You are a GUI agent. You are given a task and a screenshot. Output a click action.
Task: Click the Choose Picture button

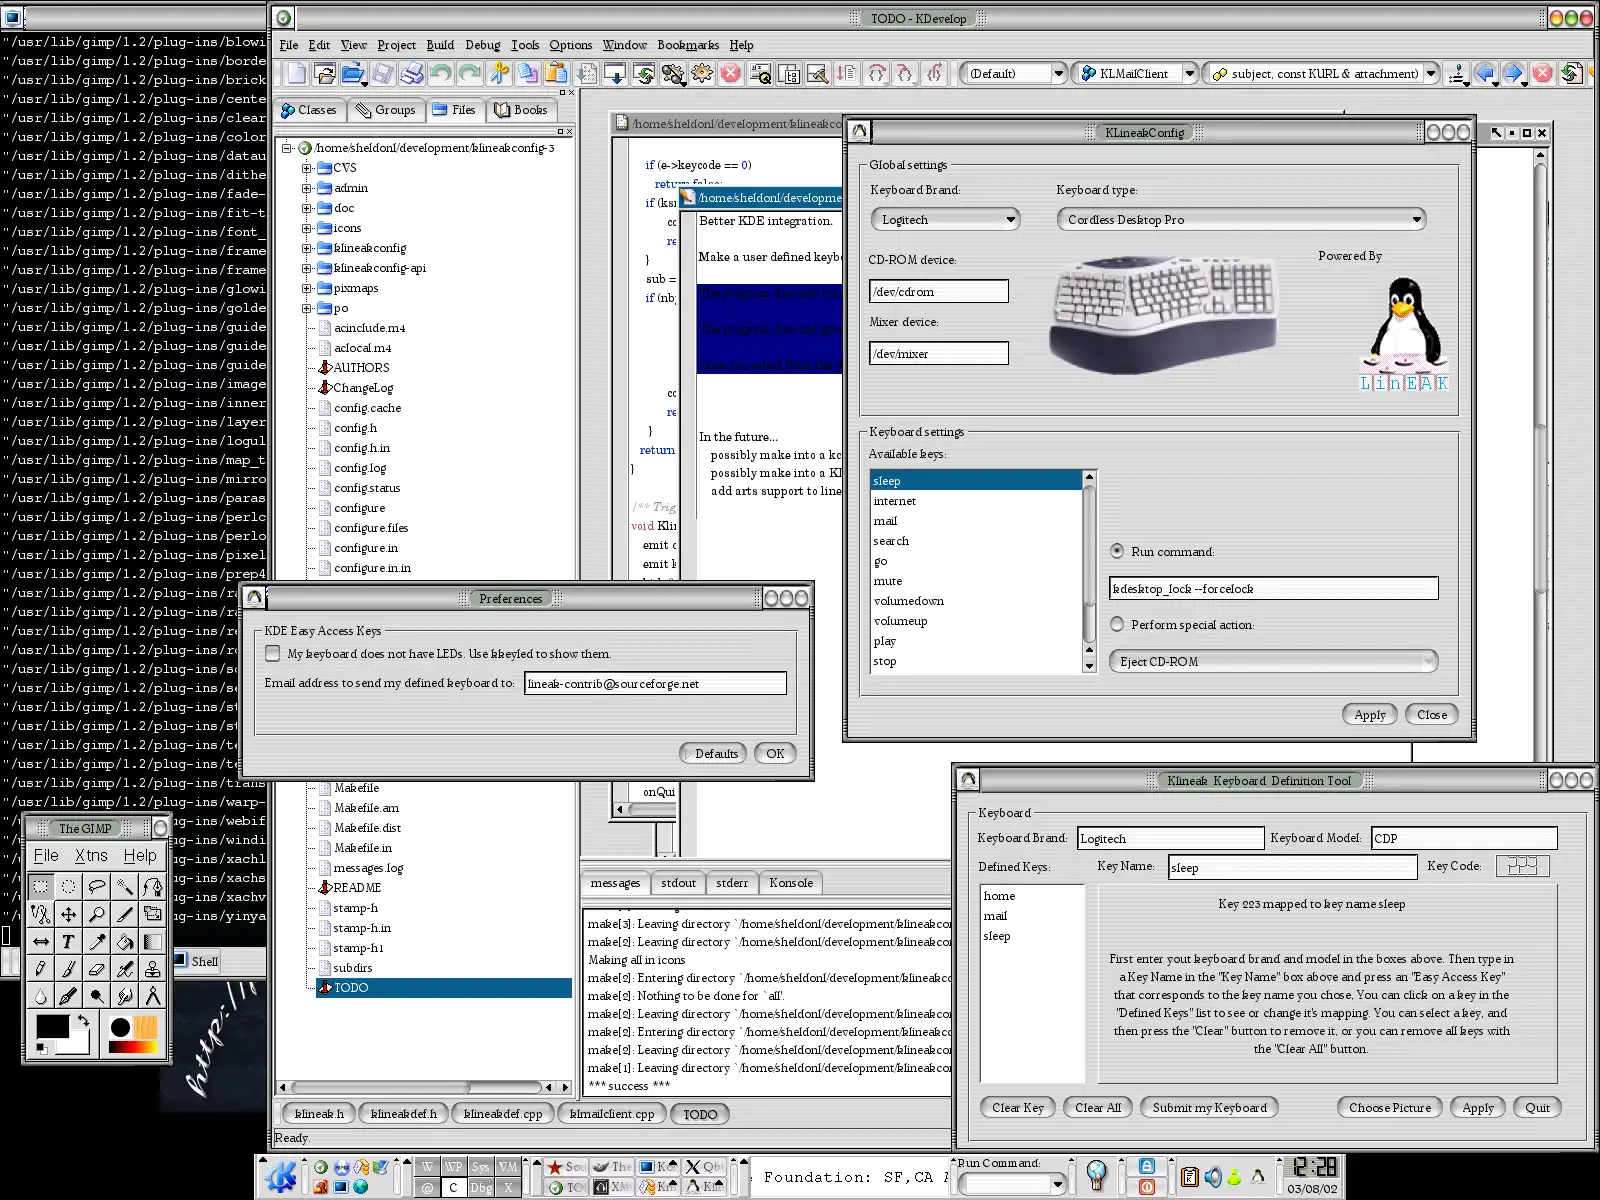(x=1390, y=1108)
